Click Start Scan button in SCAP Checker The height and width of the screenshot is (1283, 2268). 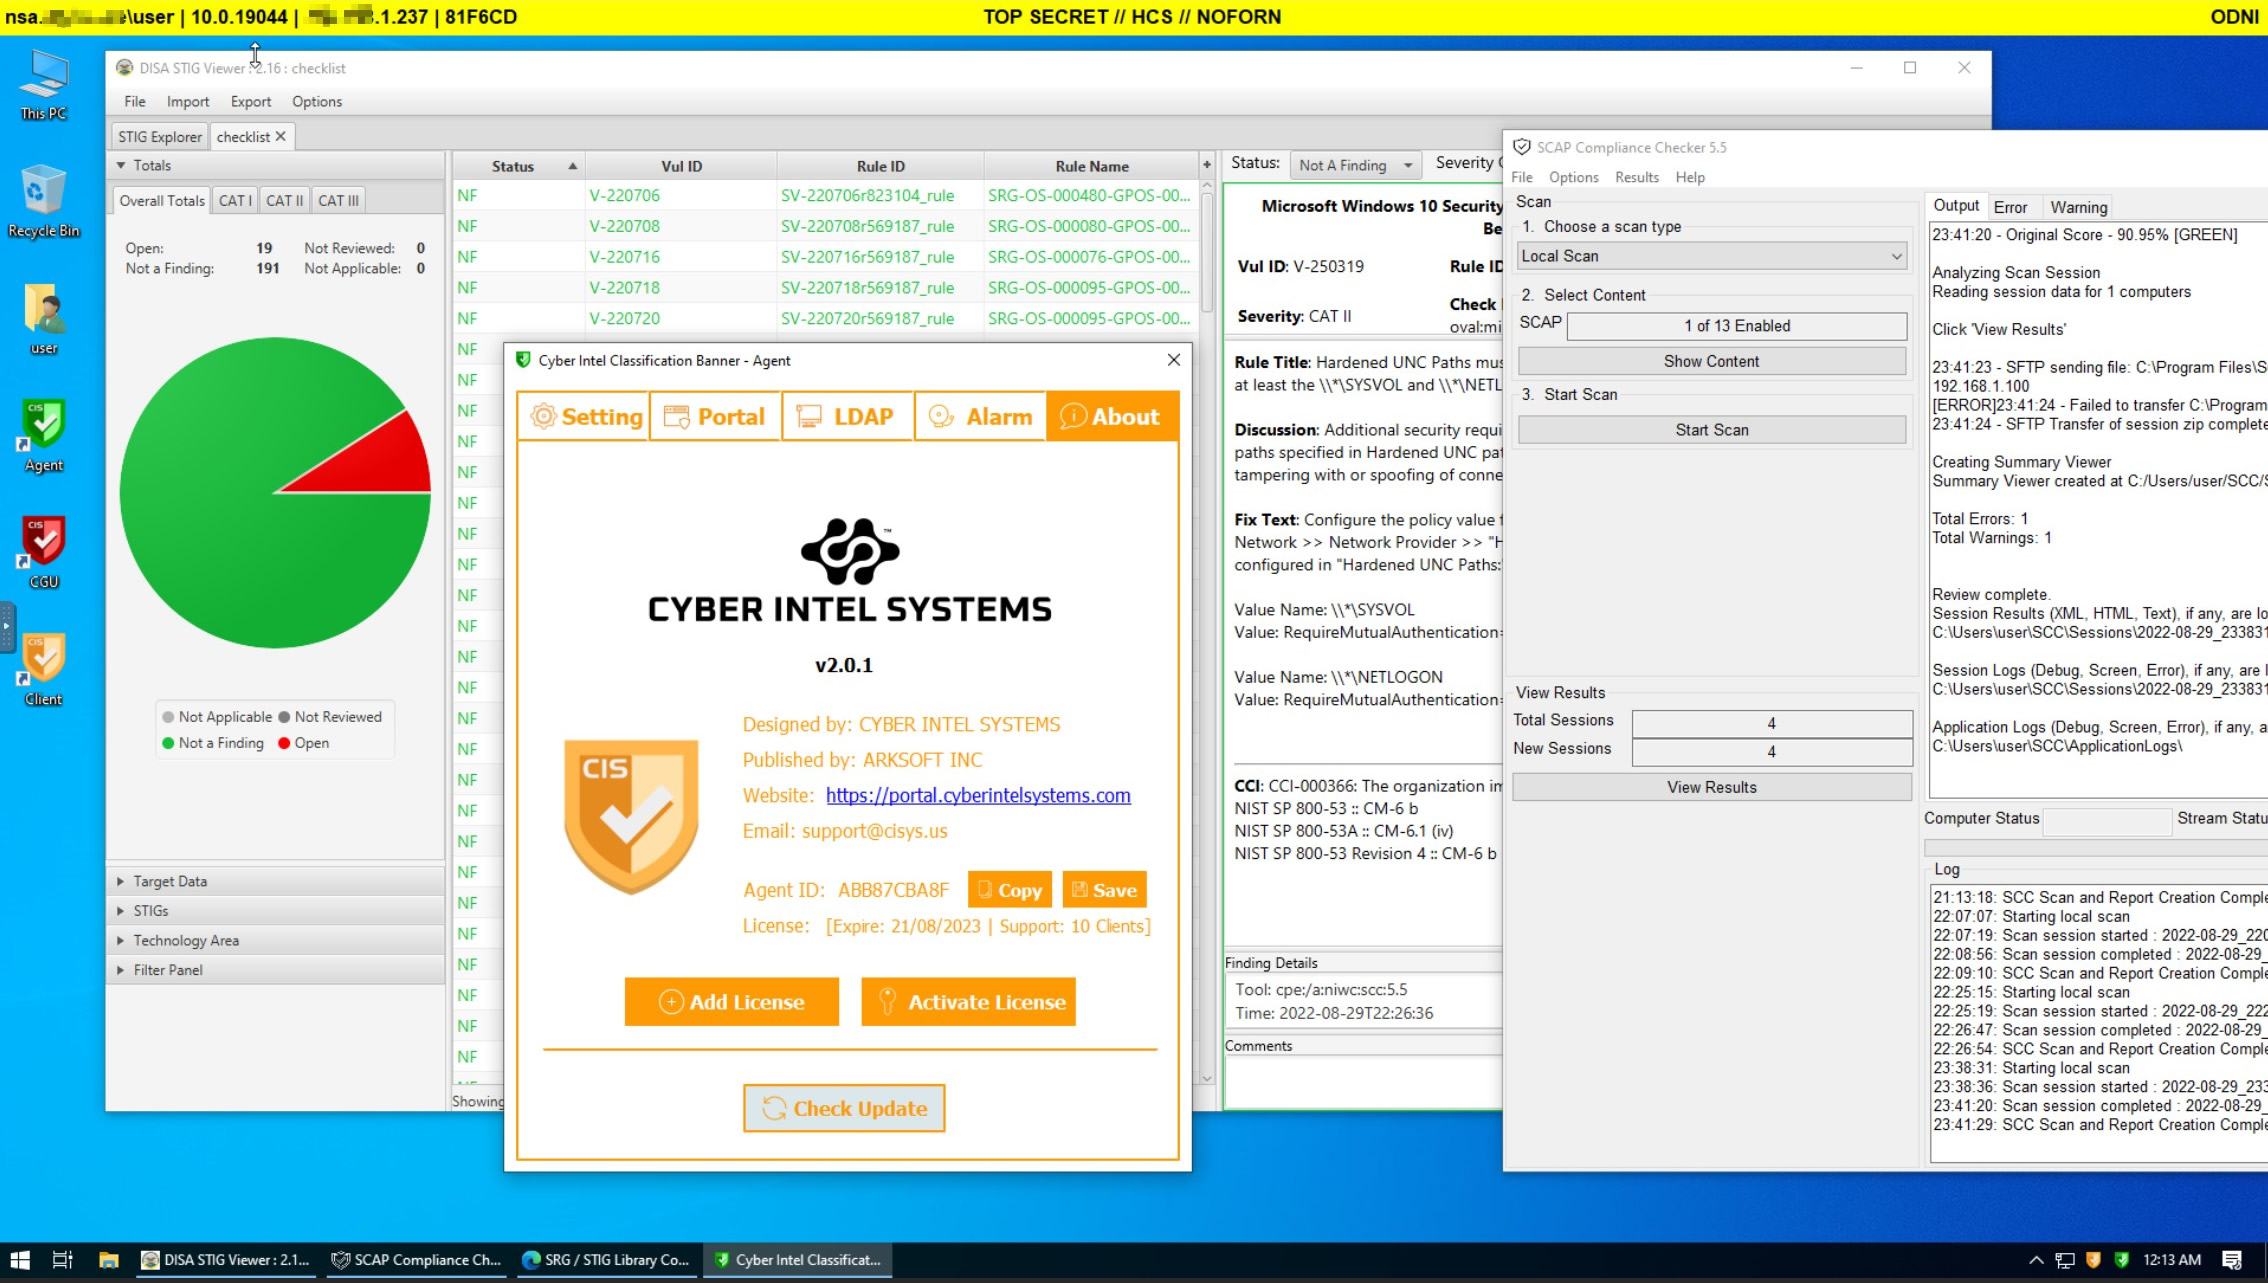point(1709,430)
